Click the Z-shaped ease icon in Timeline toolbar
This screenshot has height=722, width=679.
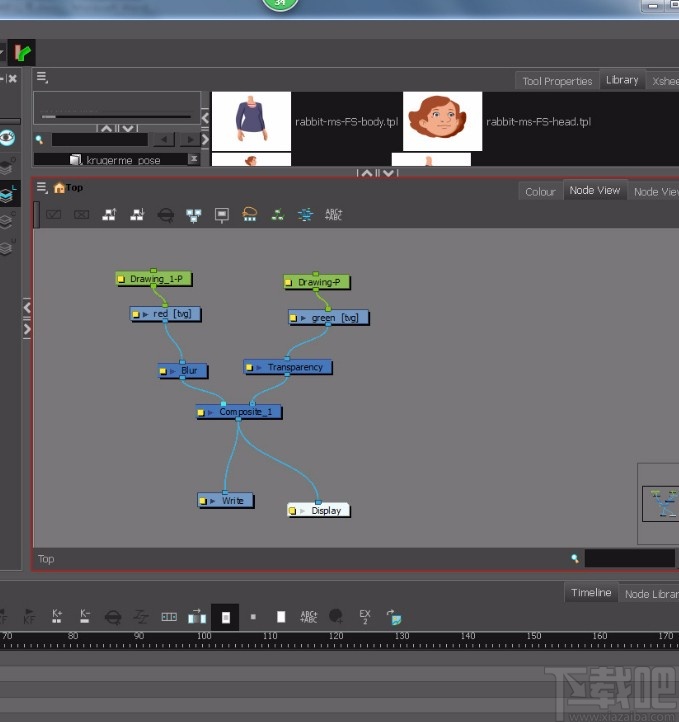141,617
